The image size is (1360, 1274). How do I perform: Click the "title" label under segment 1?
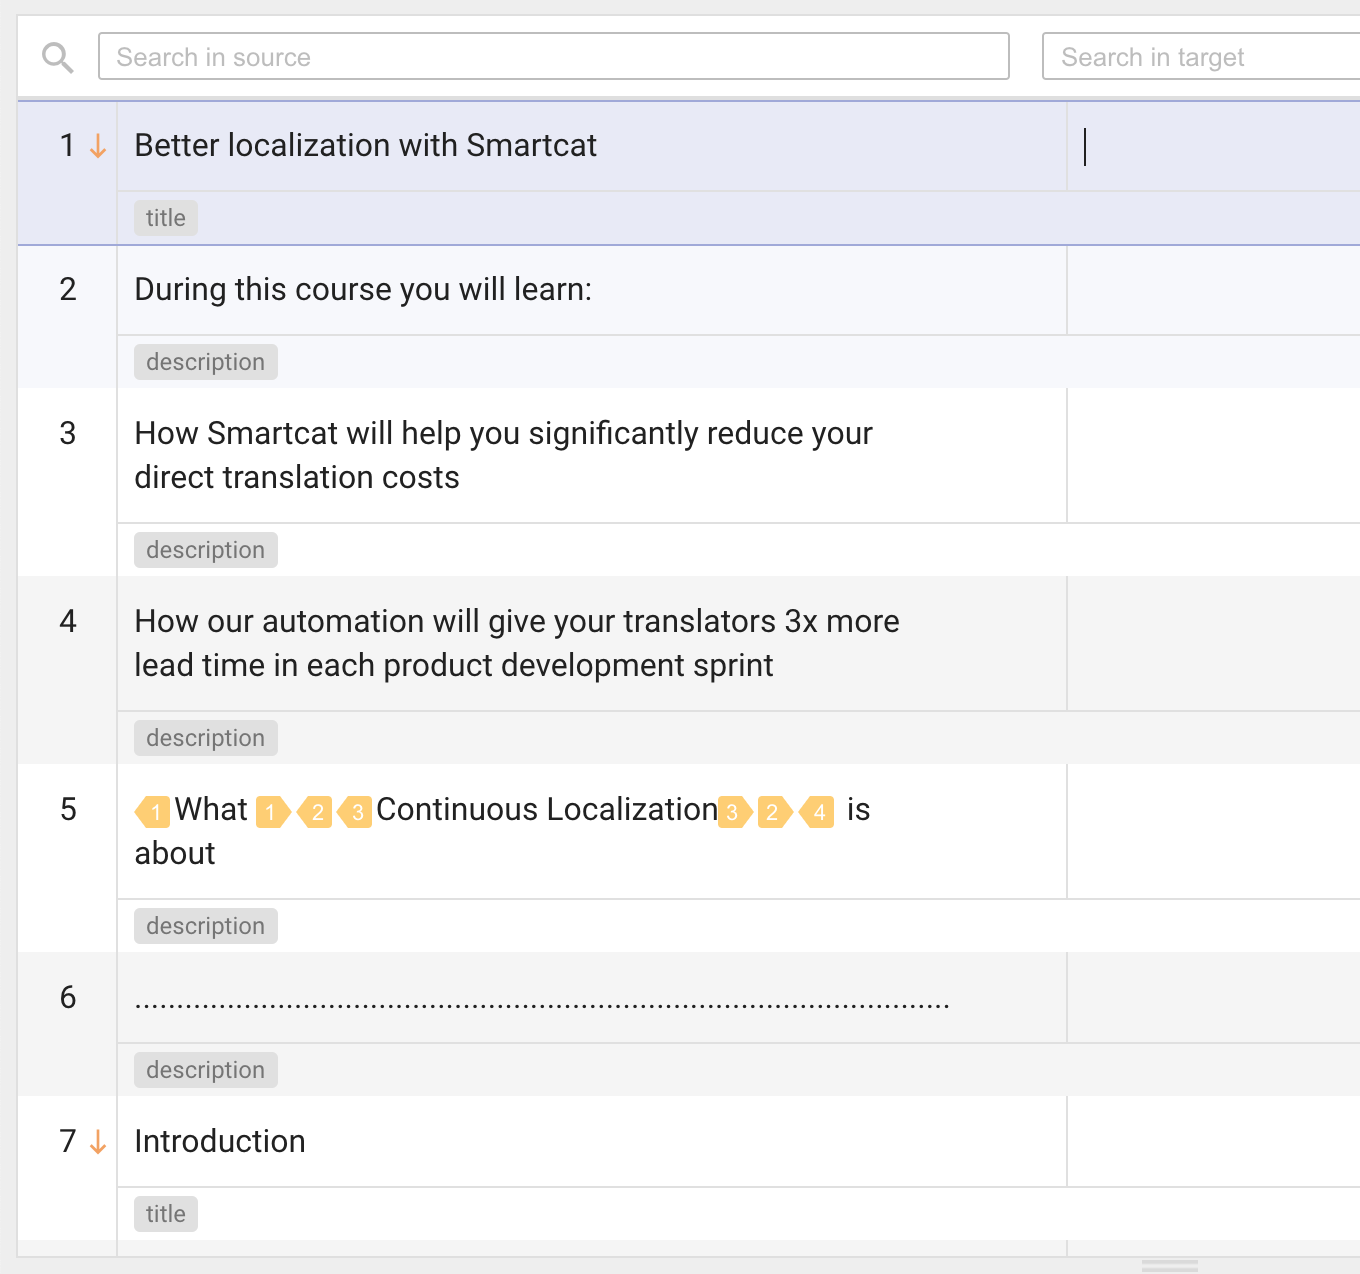[166, 218]
